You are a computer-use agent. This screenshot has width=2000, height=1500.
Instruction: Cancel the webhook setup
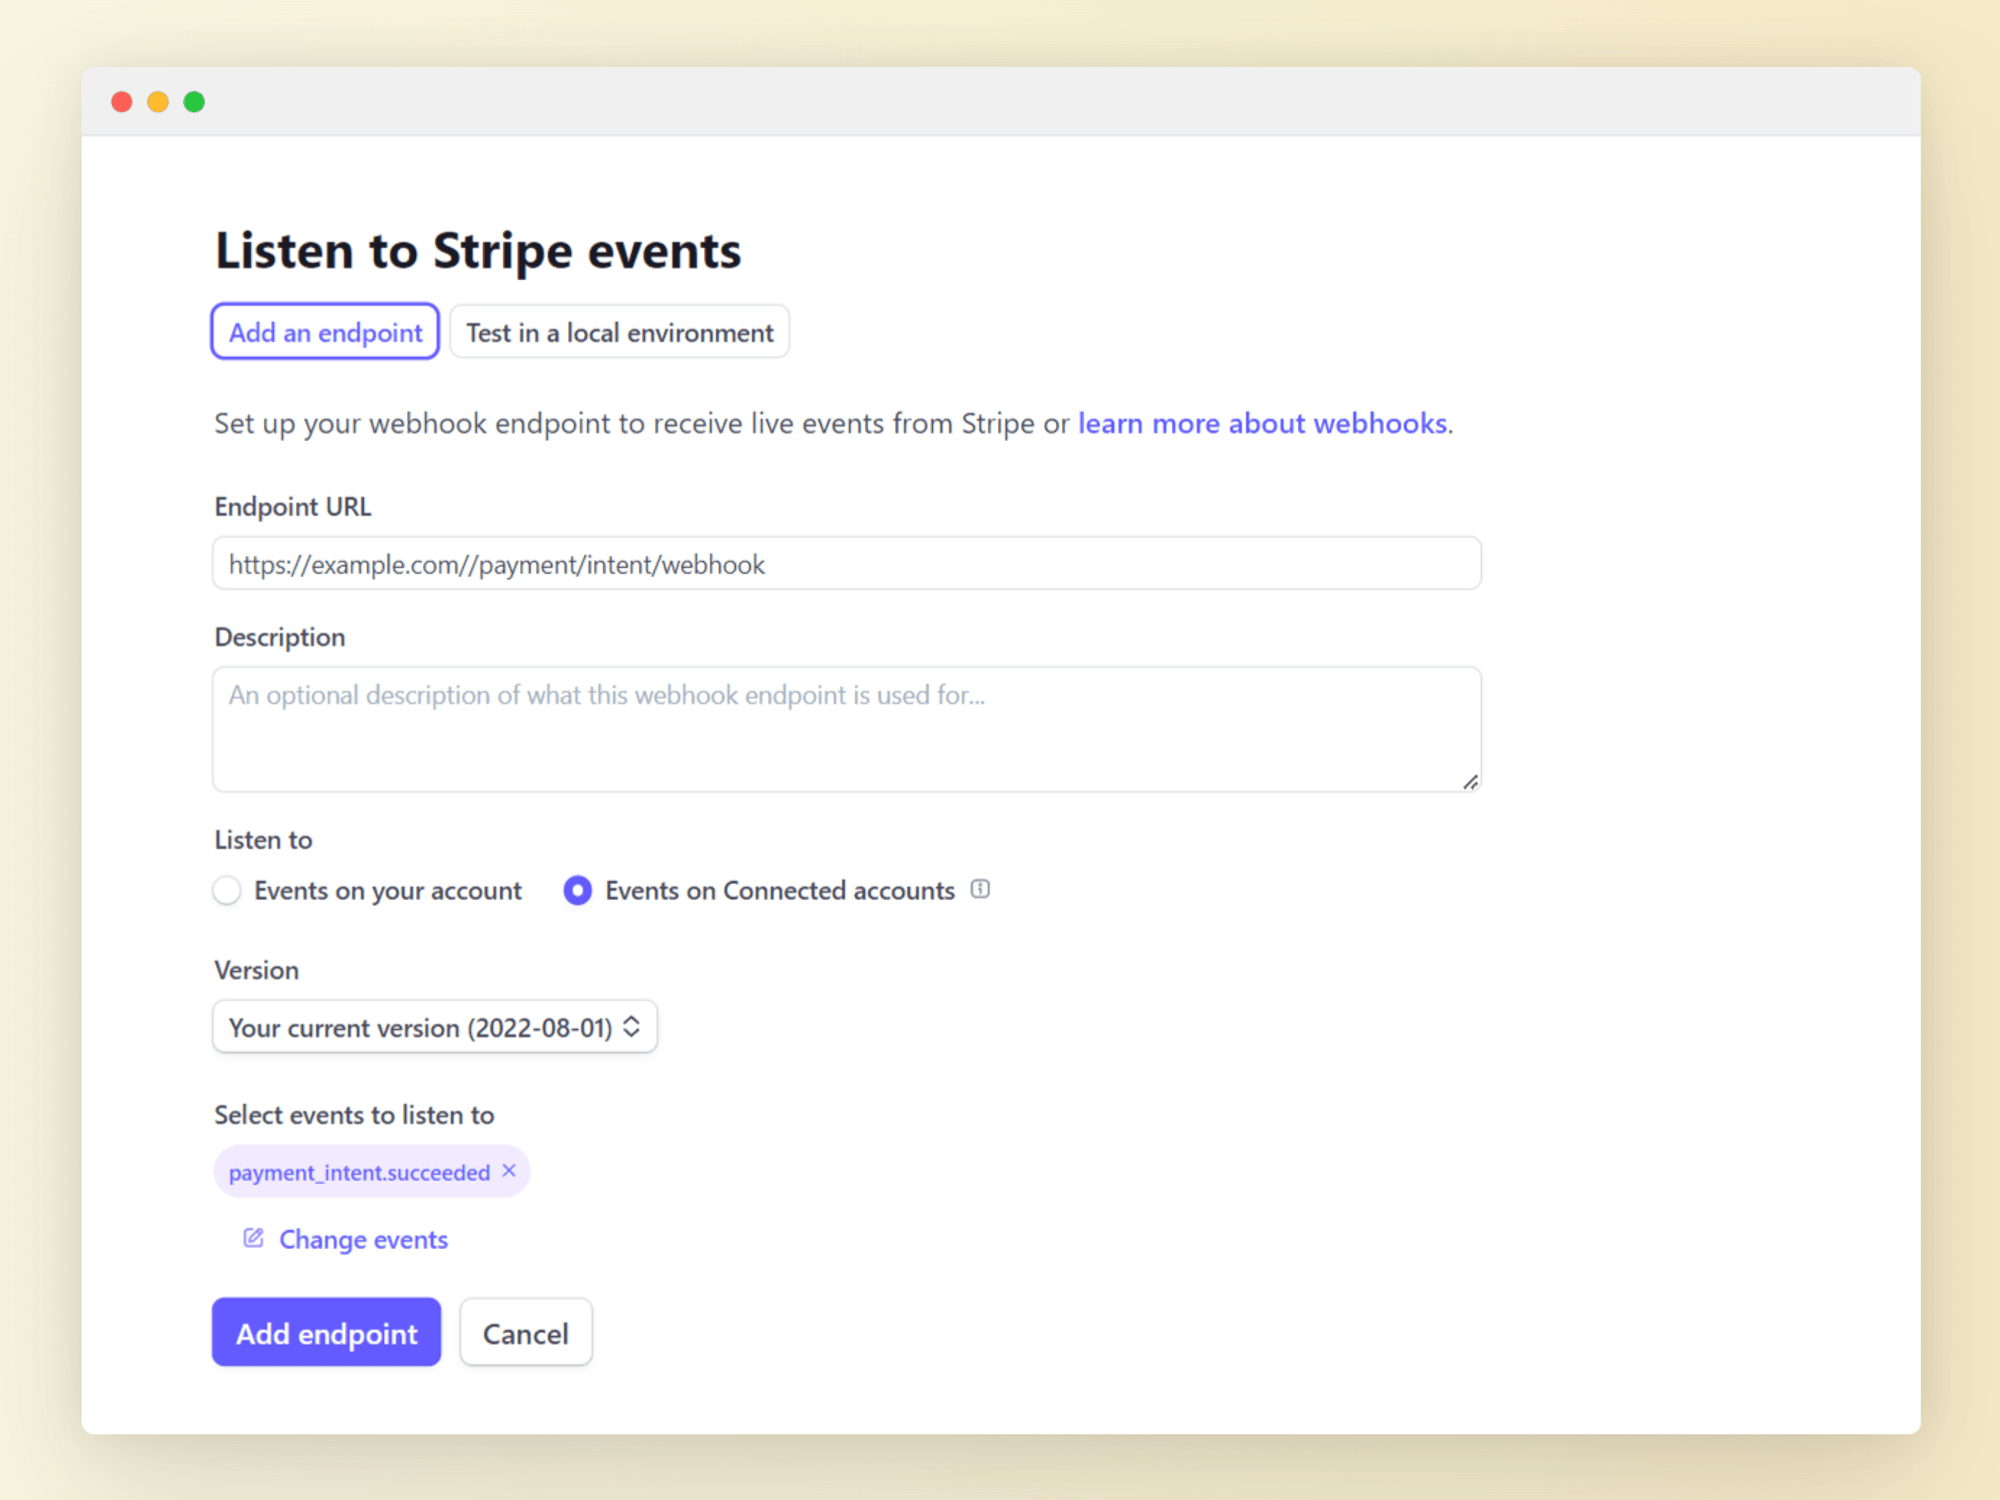coord(525,1332)
